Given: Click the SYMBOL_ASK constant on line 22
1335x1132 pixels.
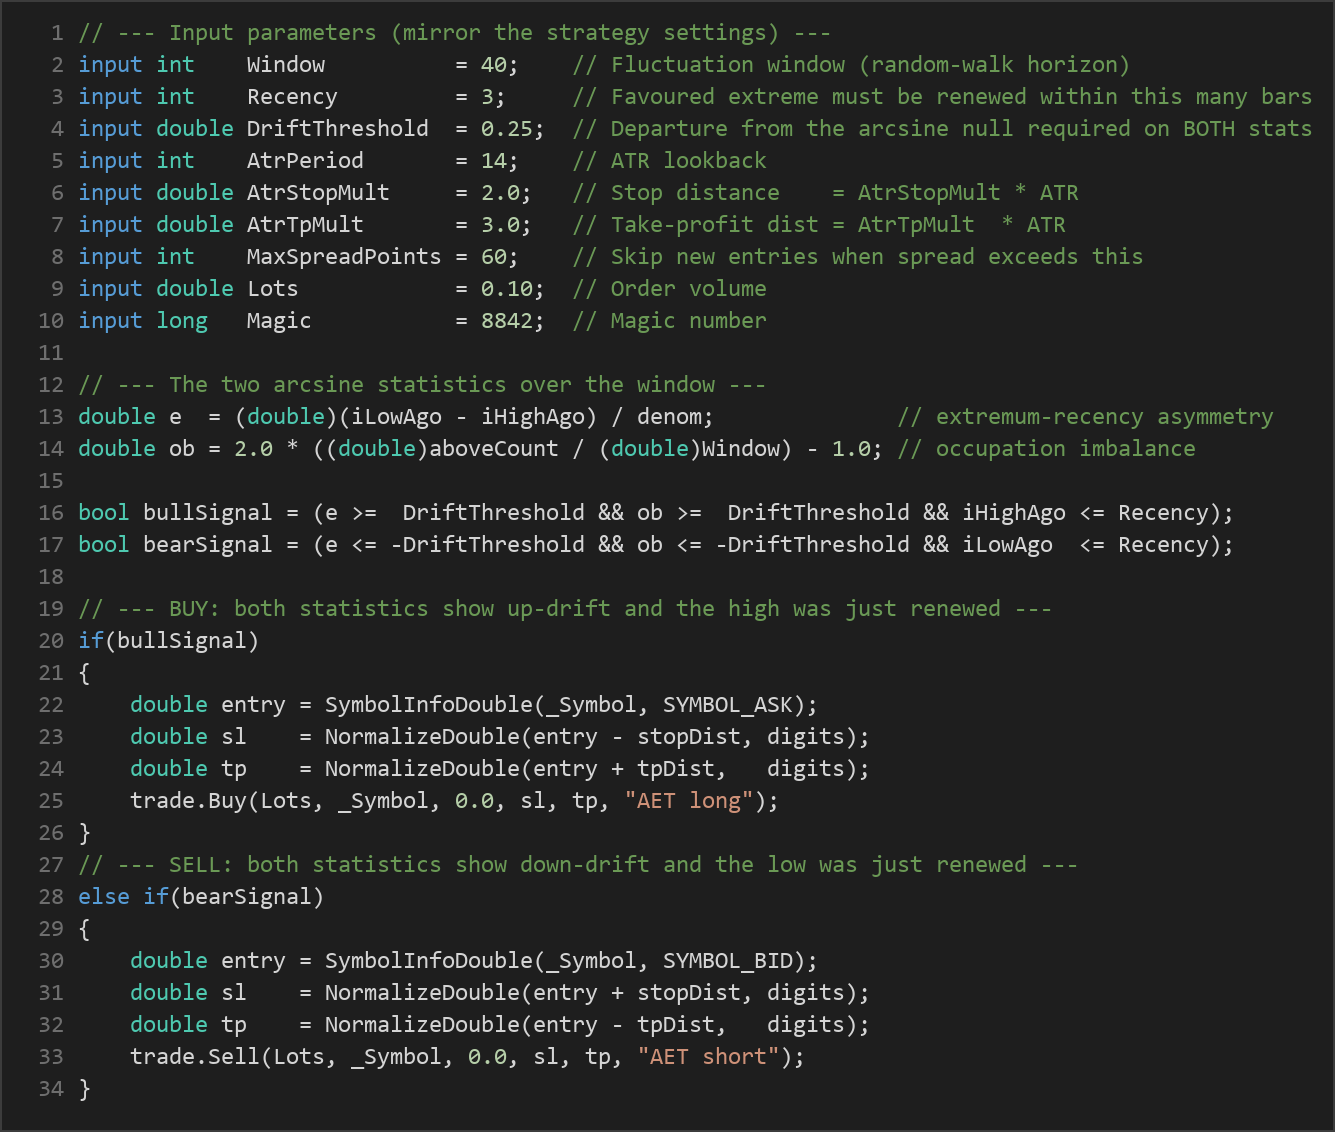Looking at the screenshot, I should coord(728,705).
